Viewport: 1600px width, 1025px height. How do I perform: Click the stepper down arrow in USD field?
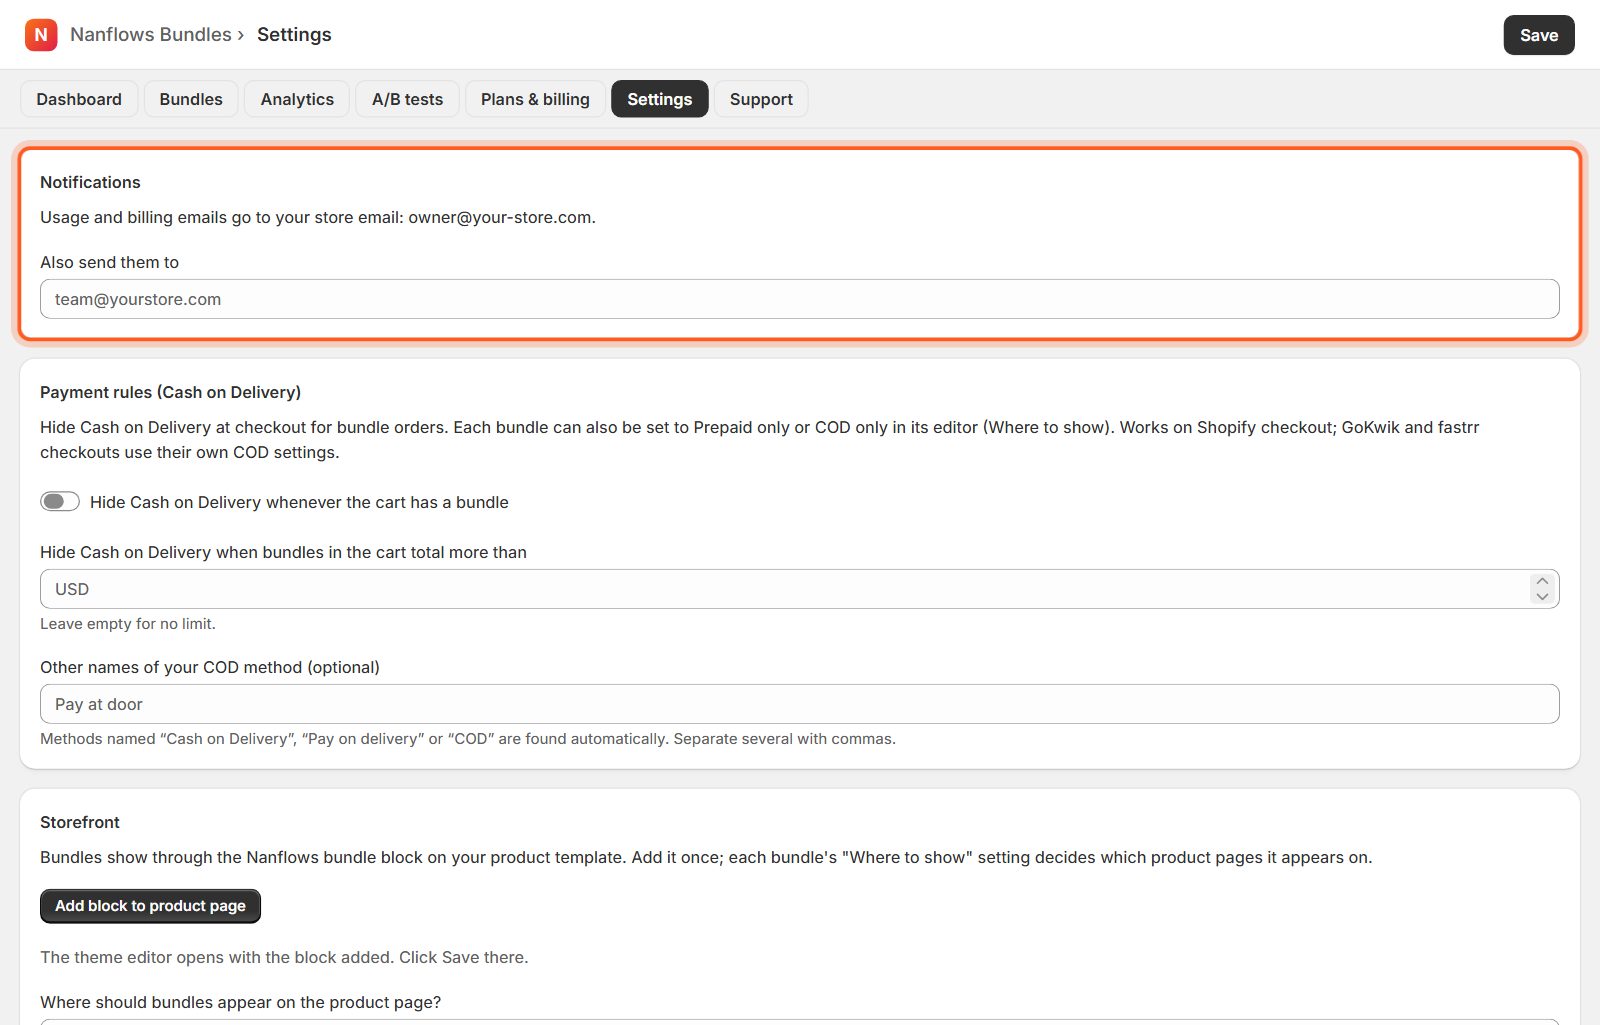tap(1542, 597)
